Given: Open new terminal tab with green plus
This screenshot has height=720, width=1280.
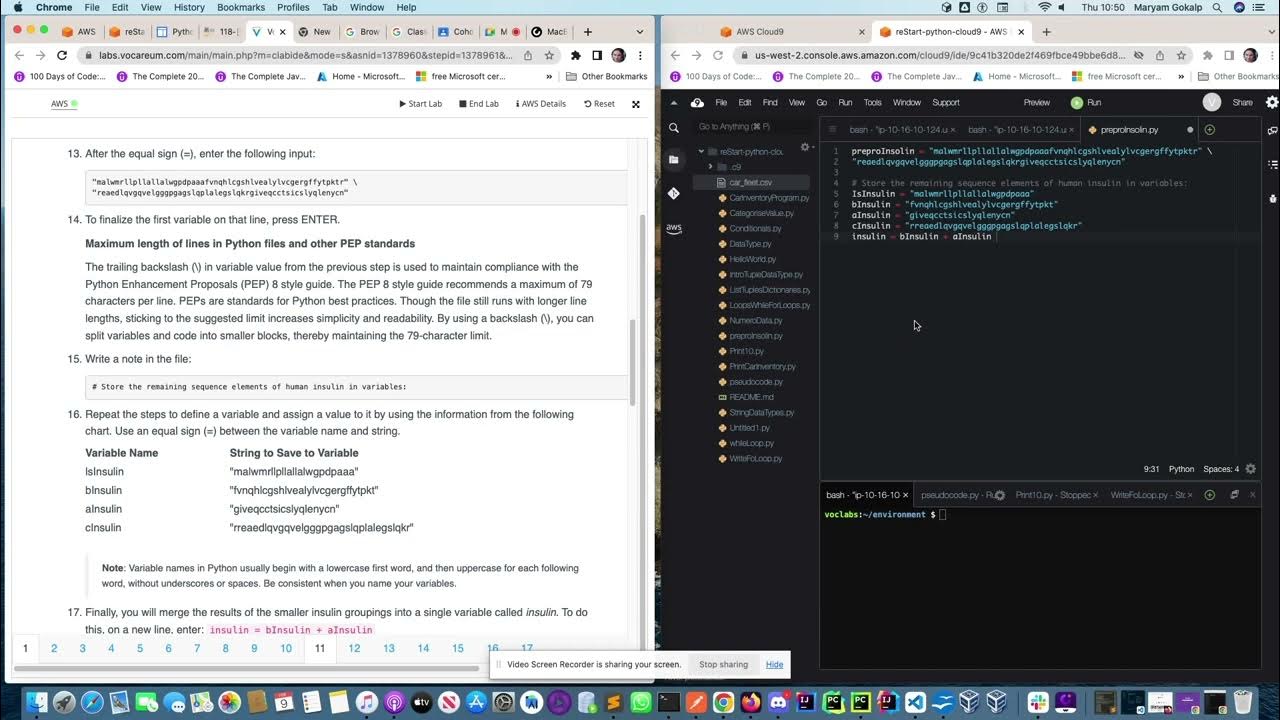Looking at the screenshot, I should click(1209, 495).
